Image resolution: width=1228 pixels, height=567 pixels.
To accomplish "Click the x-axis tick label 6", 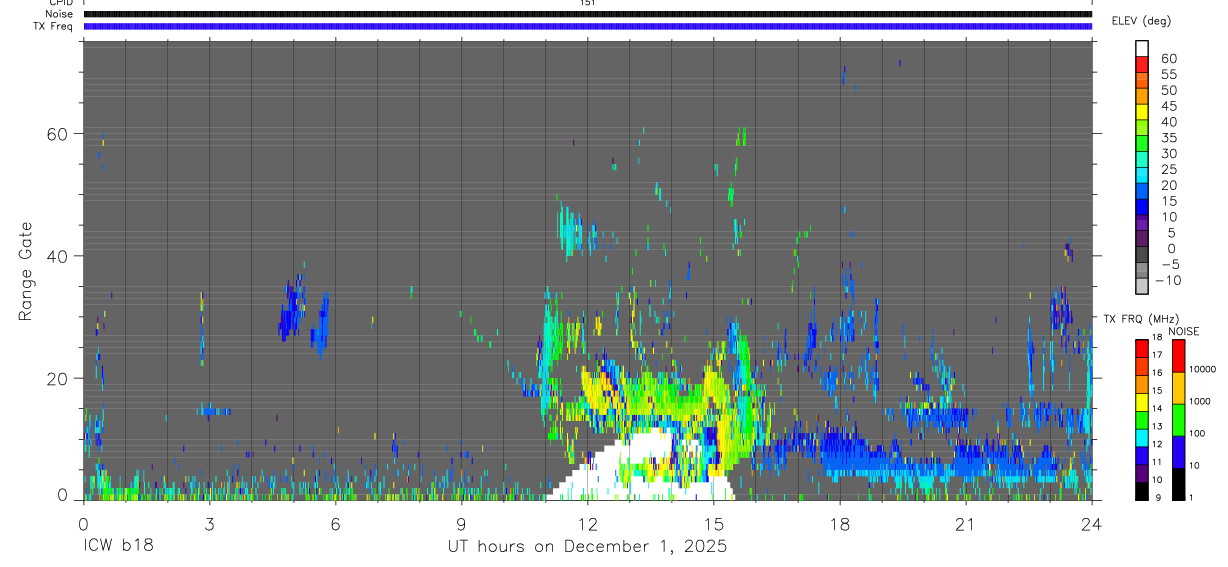I will [335, 523].
